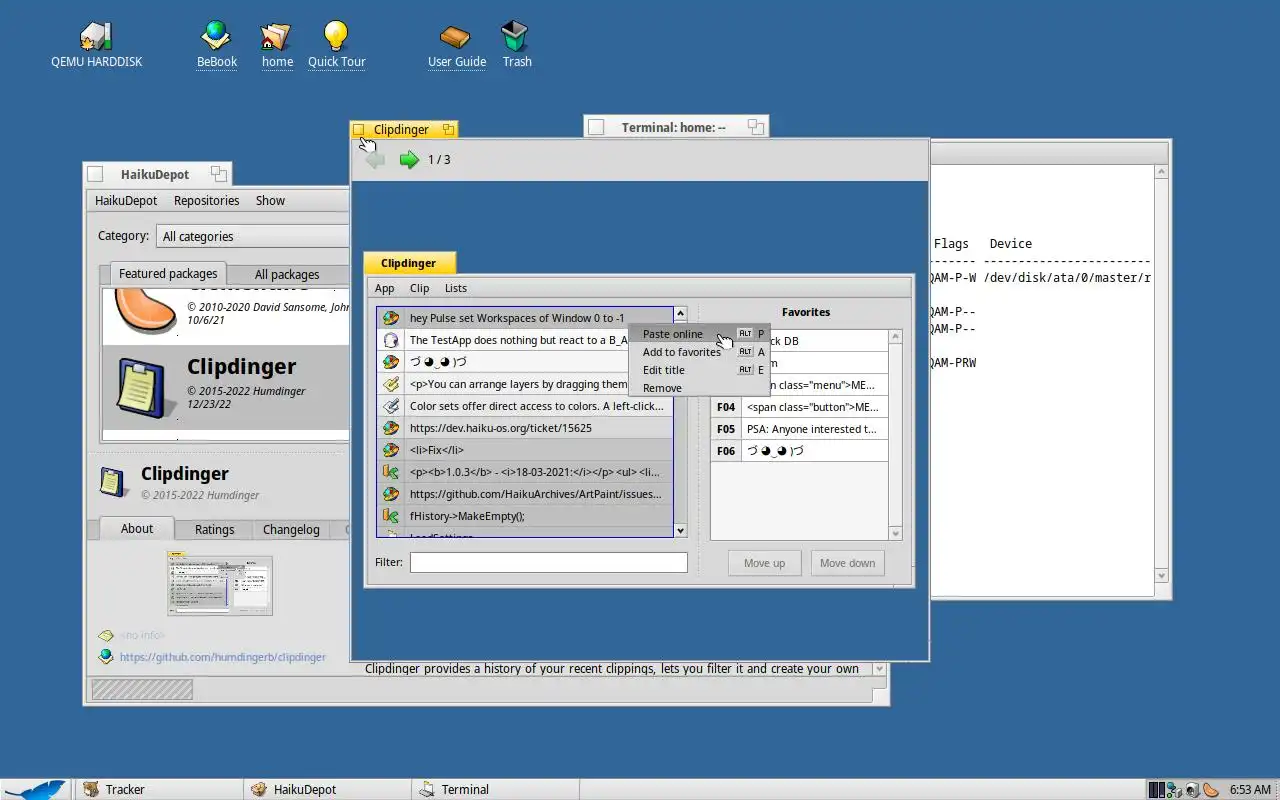Click small Clipdinger icon in package details
Image resolution: width=1280 pixels, height=800 pixels.
[114, 481]
